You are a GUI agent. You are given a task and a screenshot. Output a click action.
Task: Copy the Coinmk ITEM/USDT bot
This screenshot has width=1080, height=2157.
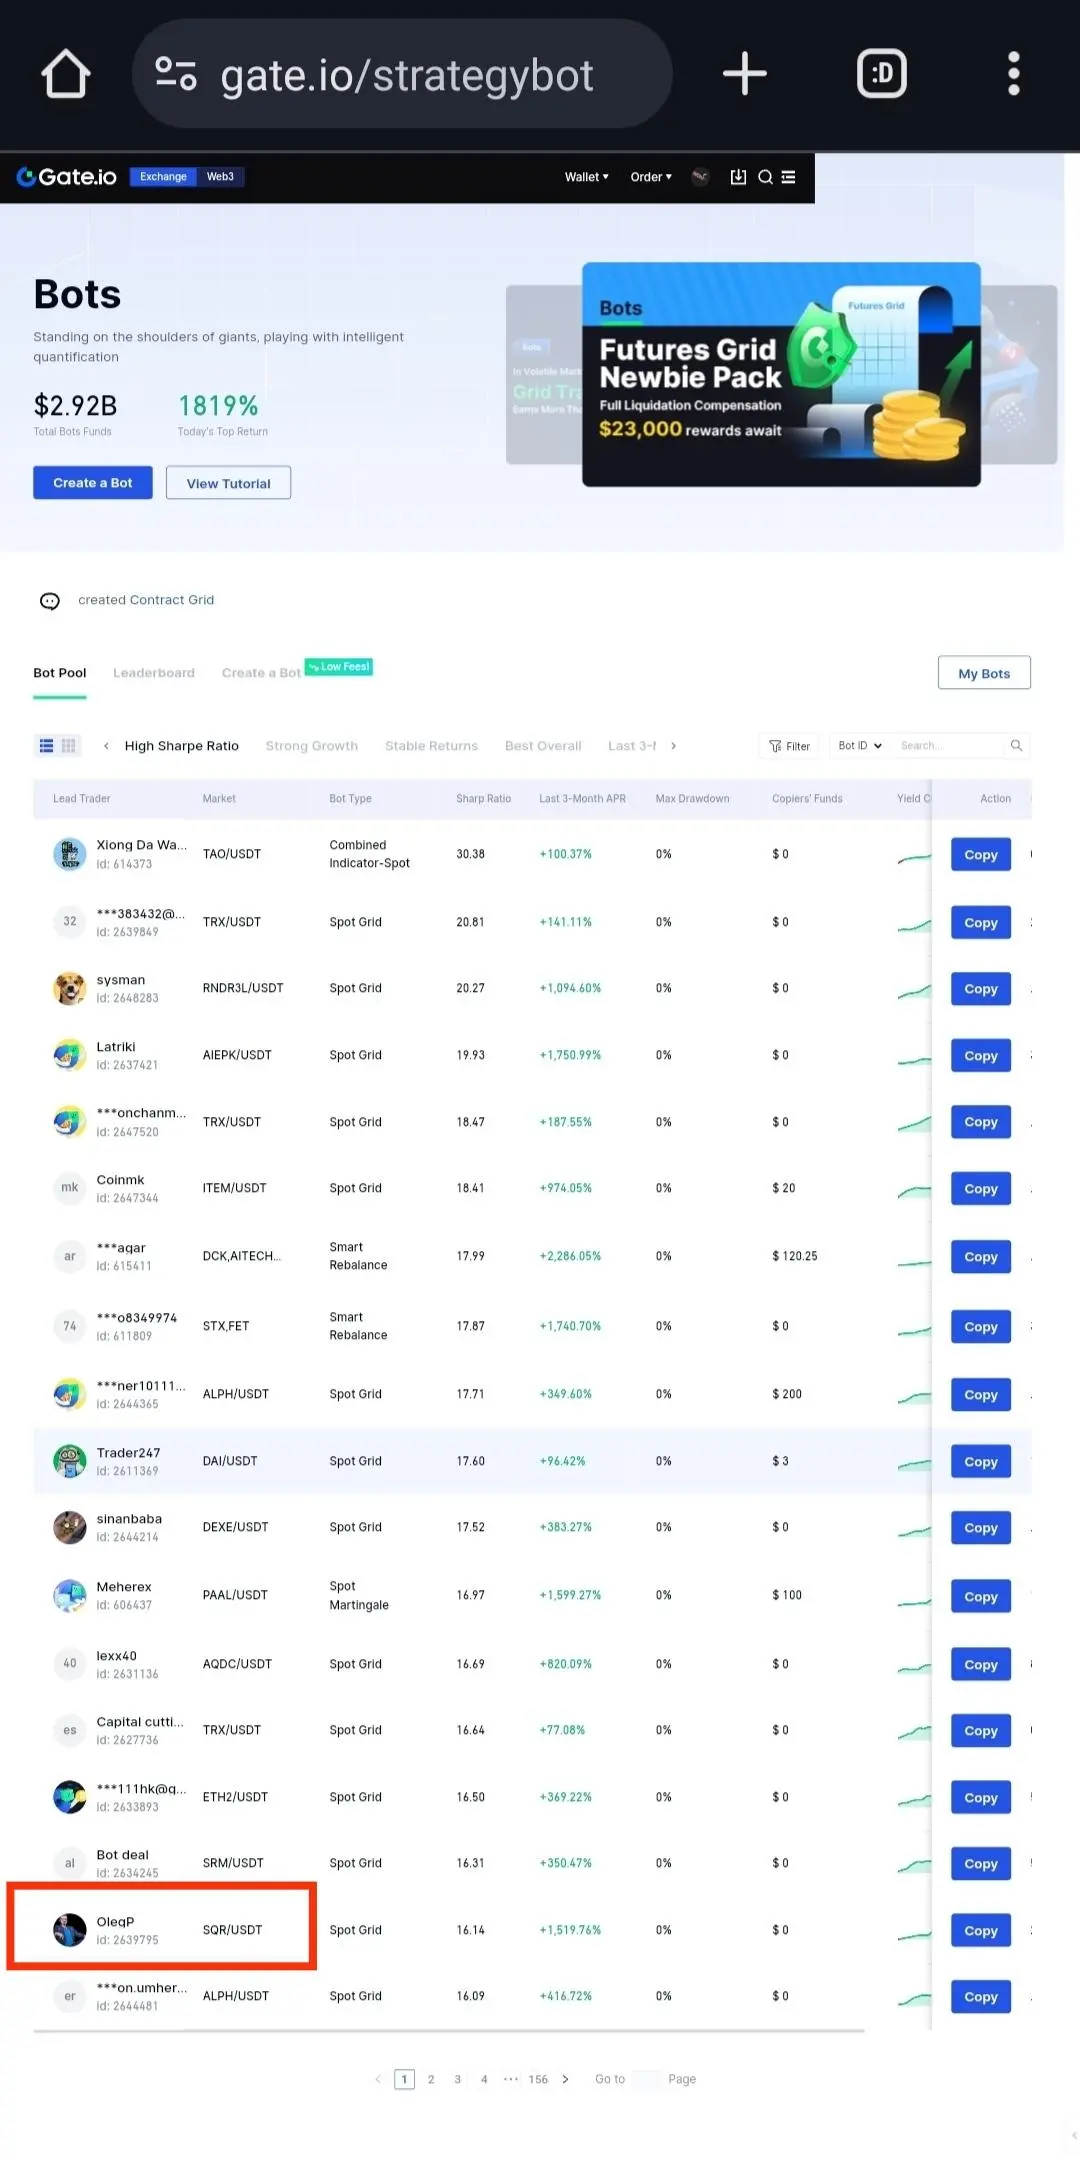981,1189
